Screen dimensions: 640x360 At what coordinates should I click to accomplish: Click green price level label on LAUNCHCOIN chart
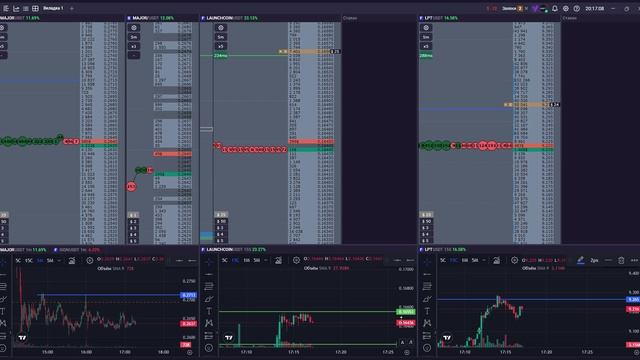click(406, 312)
